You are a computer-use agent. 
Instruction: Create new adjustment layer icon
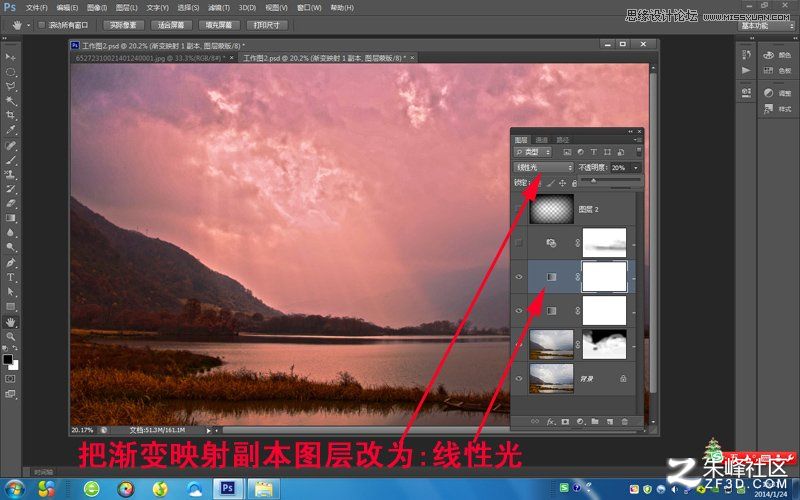[580, 422]
